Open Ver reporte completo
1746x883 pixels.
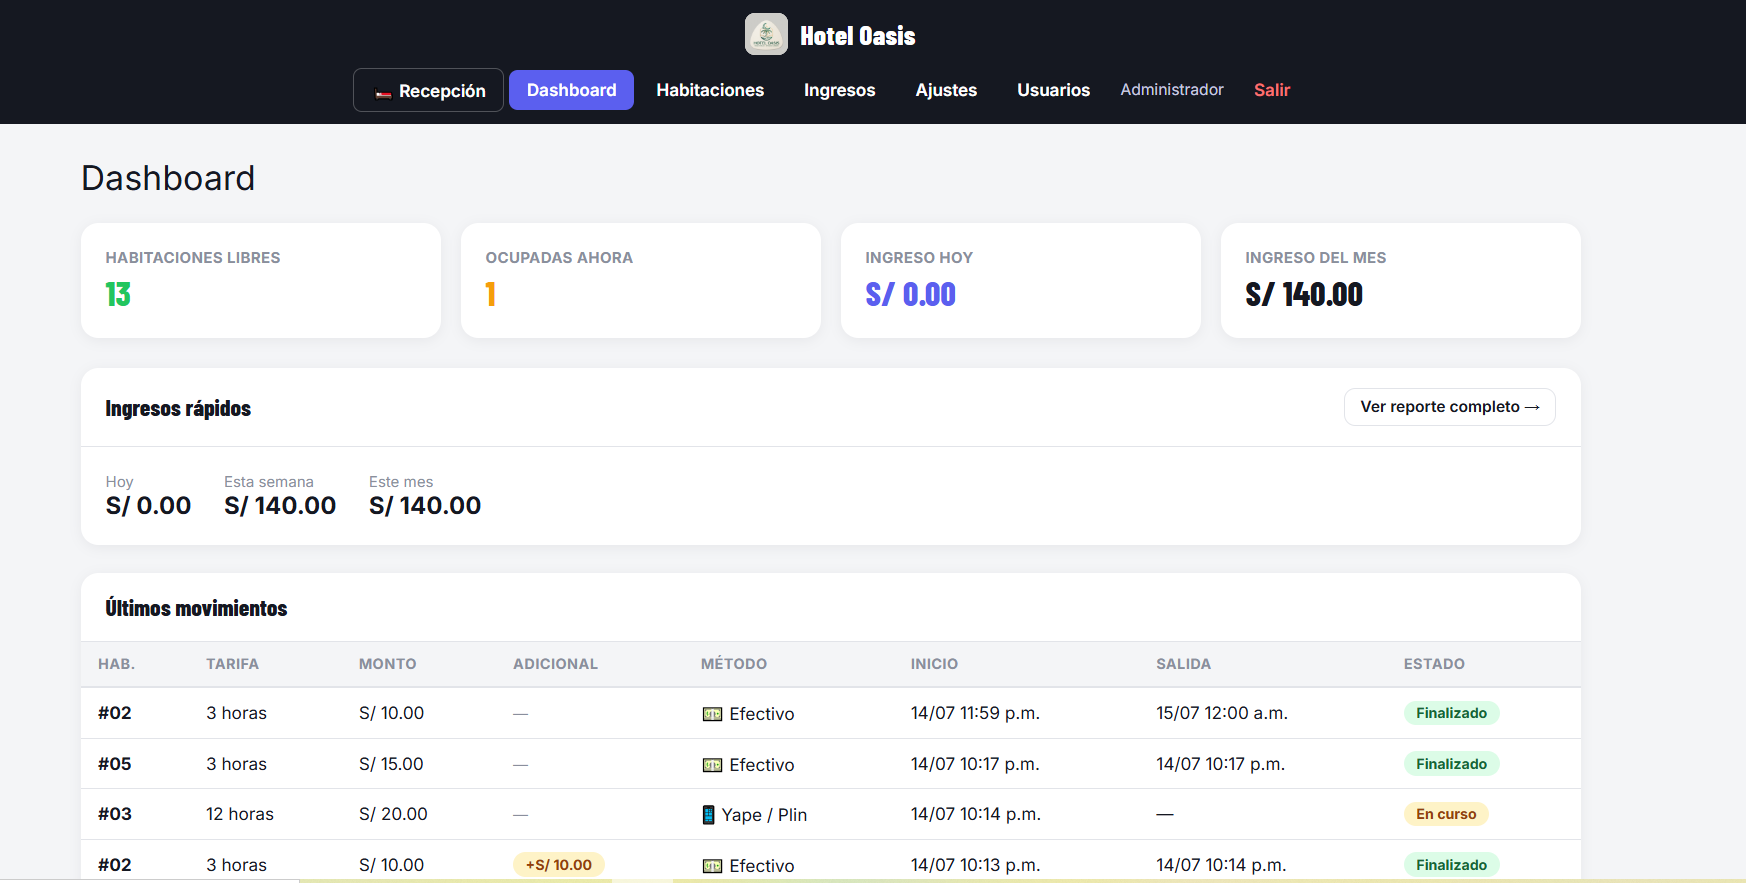click(x=1449, y=407)
